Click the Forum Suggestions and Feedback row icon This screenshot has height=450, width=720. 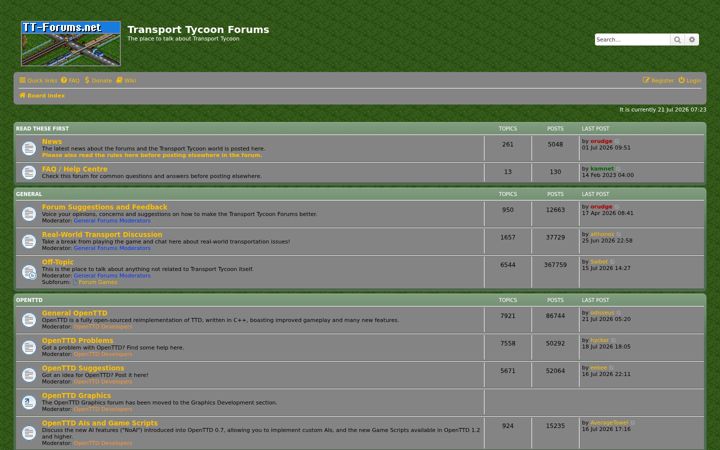29,214
